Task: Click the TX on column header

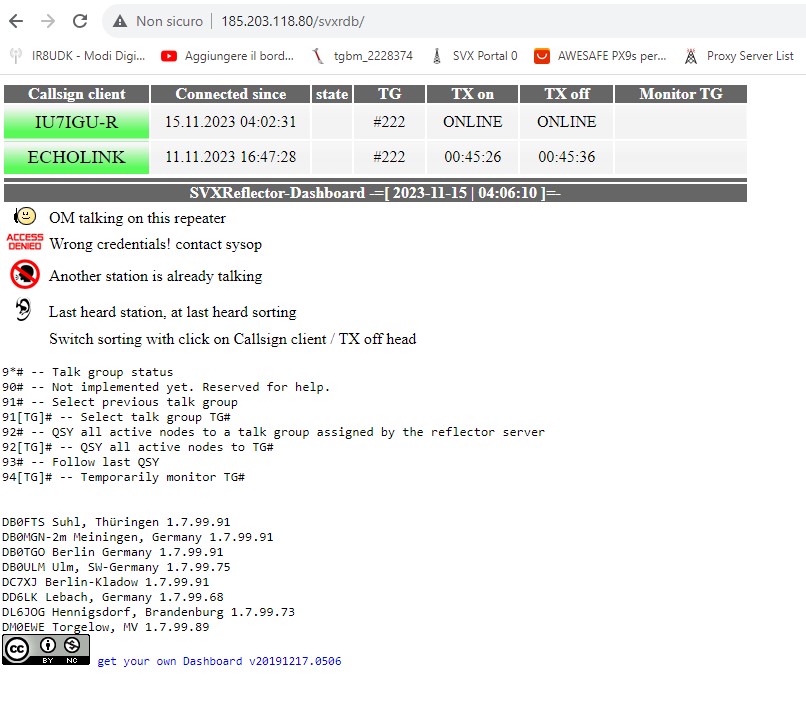Action: point(472,94)
